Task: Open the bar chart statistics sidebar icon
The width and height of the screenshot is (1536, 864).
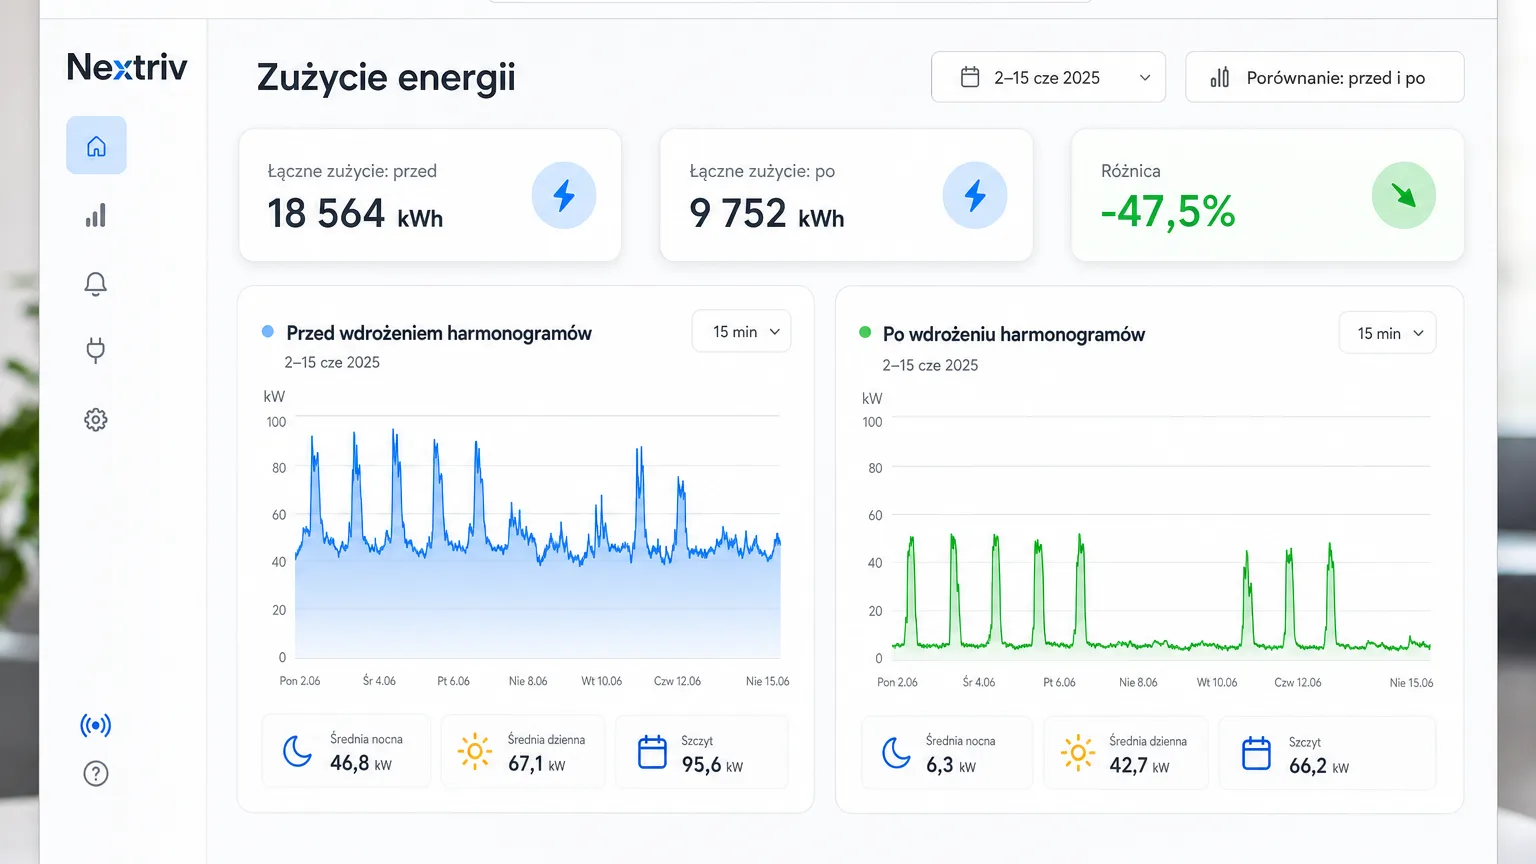Action: [x=96, y=215]
